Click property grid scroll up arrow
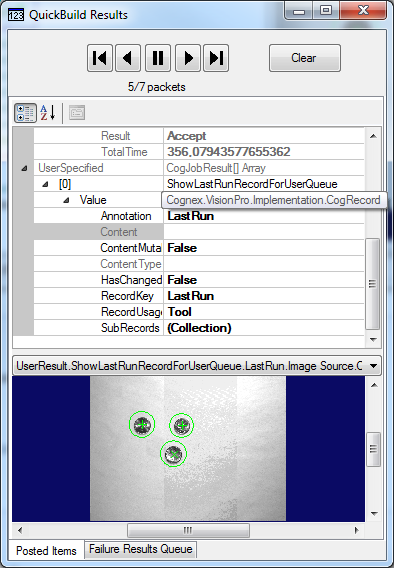394x568 pixels. pos(373,137)
